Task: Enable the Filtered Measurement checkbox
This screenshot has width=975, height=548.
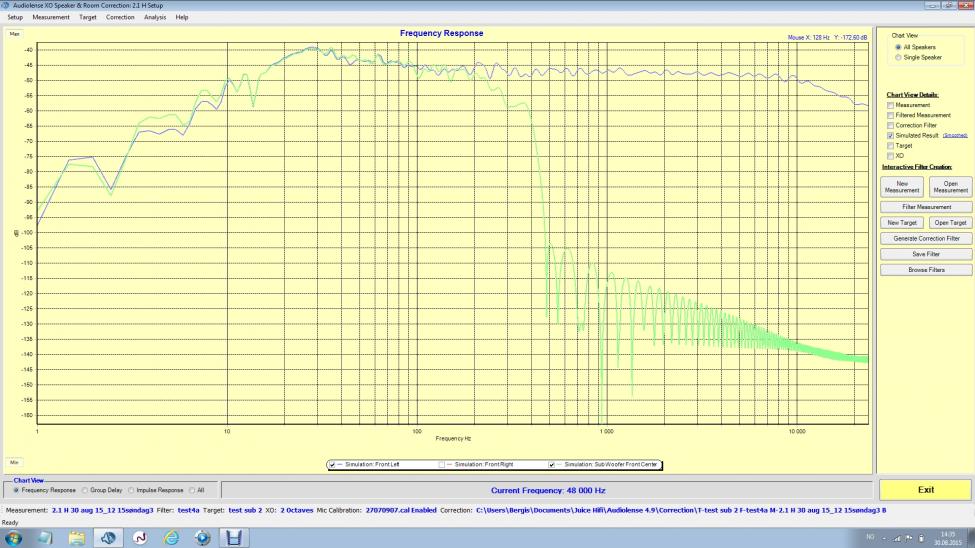Action: pos(890,115)
